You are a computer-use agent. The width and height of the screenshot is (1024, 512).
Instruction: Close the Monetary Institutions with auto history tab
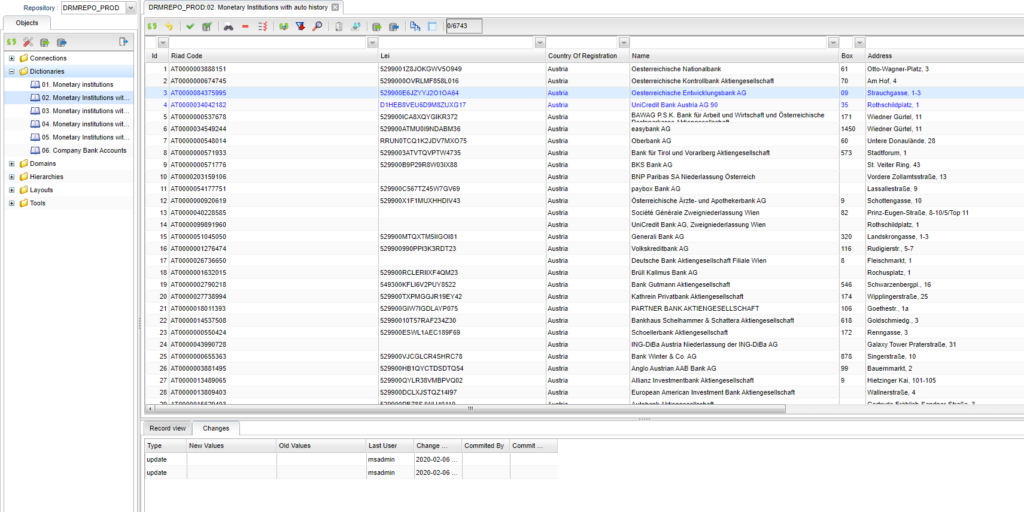(x=335, y=7)
